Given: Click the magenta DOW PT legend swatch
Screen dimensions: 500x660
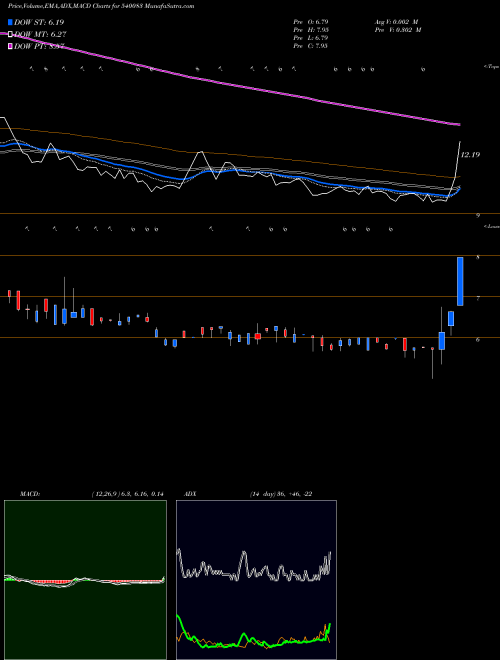Looking at the screenshot, I should 11,46.
